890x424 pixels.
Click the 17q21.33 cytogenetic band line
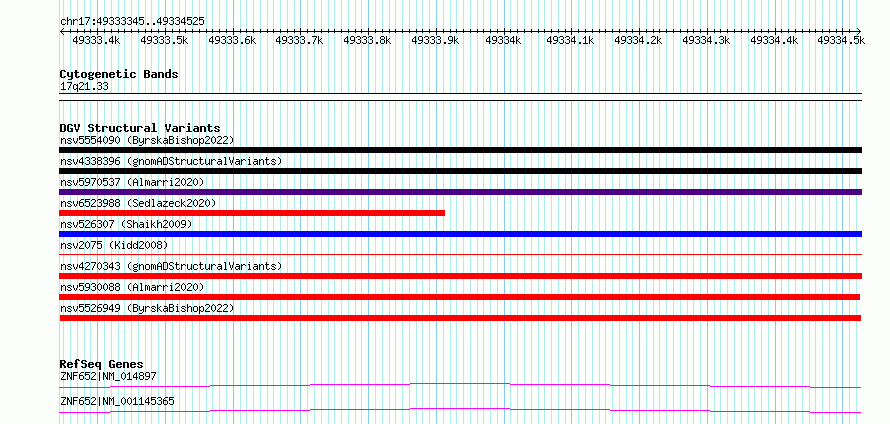460,97
